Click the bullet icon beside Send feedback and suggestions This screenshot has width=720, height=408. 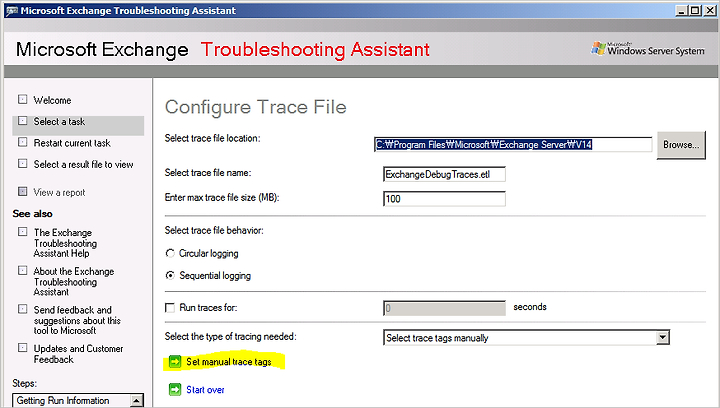22,309
